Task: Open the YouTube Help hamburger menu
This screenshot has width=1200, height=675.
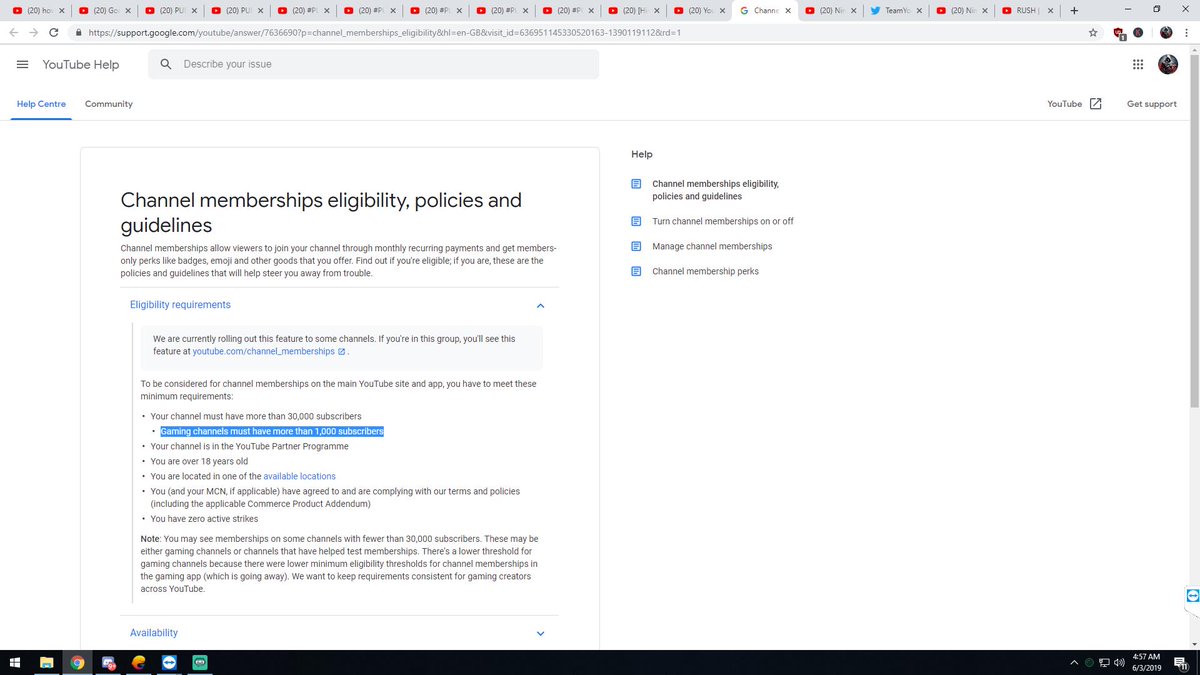Action: pos(22,64)
